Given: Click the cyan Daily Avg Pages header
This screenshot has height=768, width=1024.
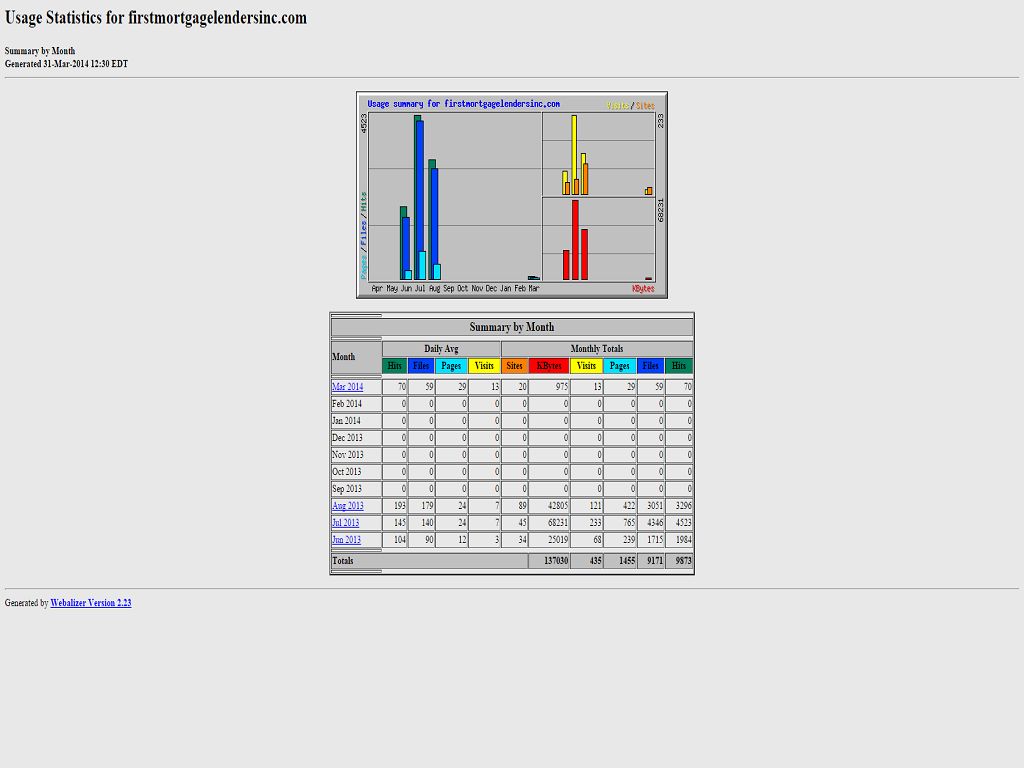Looking at the screenshot, I should (451, 366).
